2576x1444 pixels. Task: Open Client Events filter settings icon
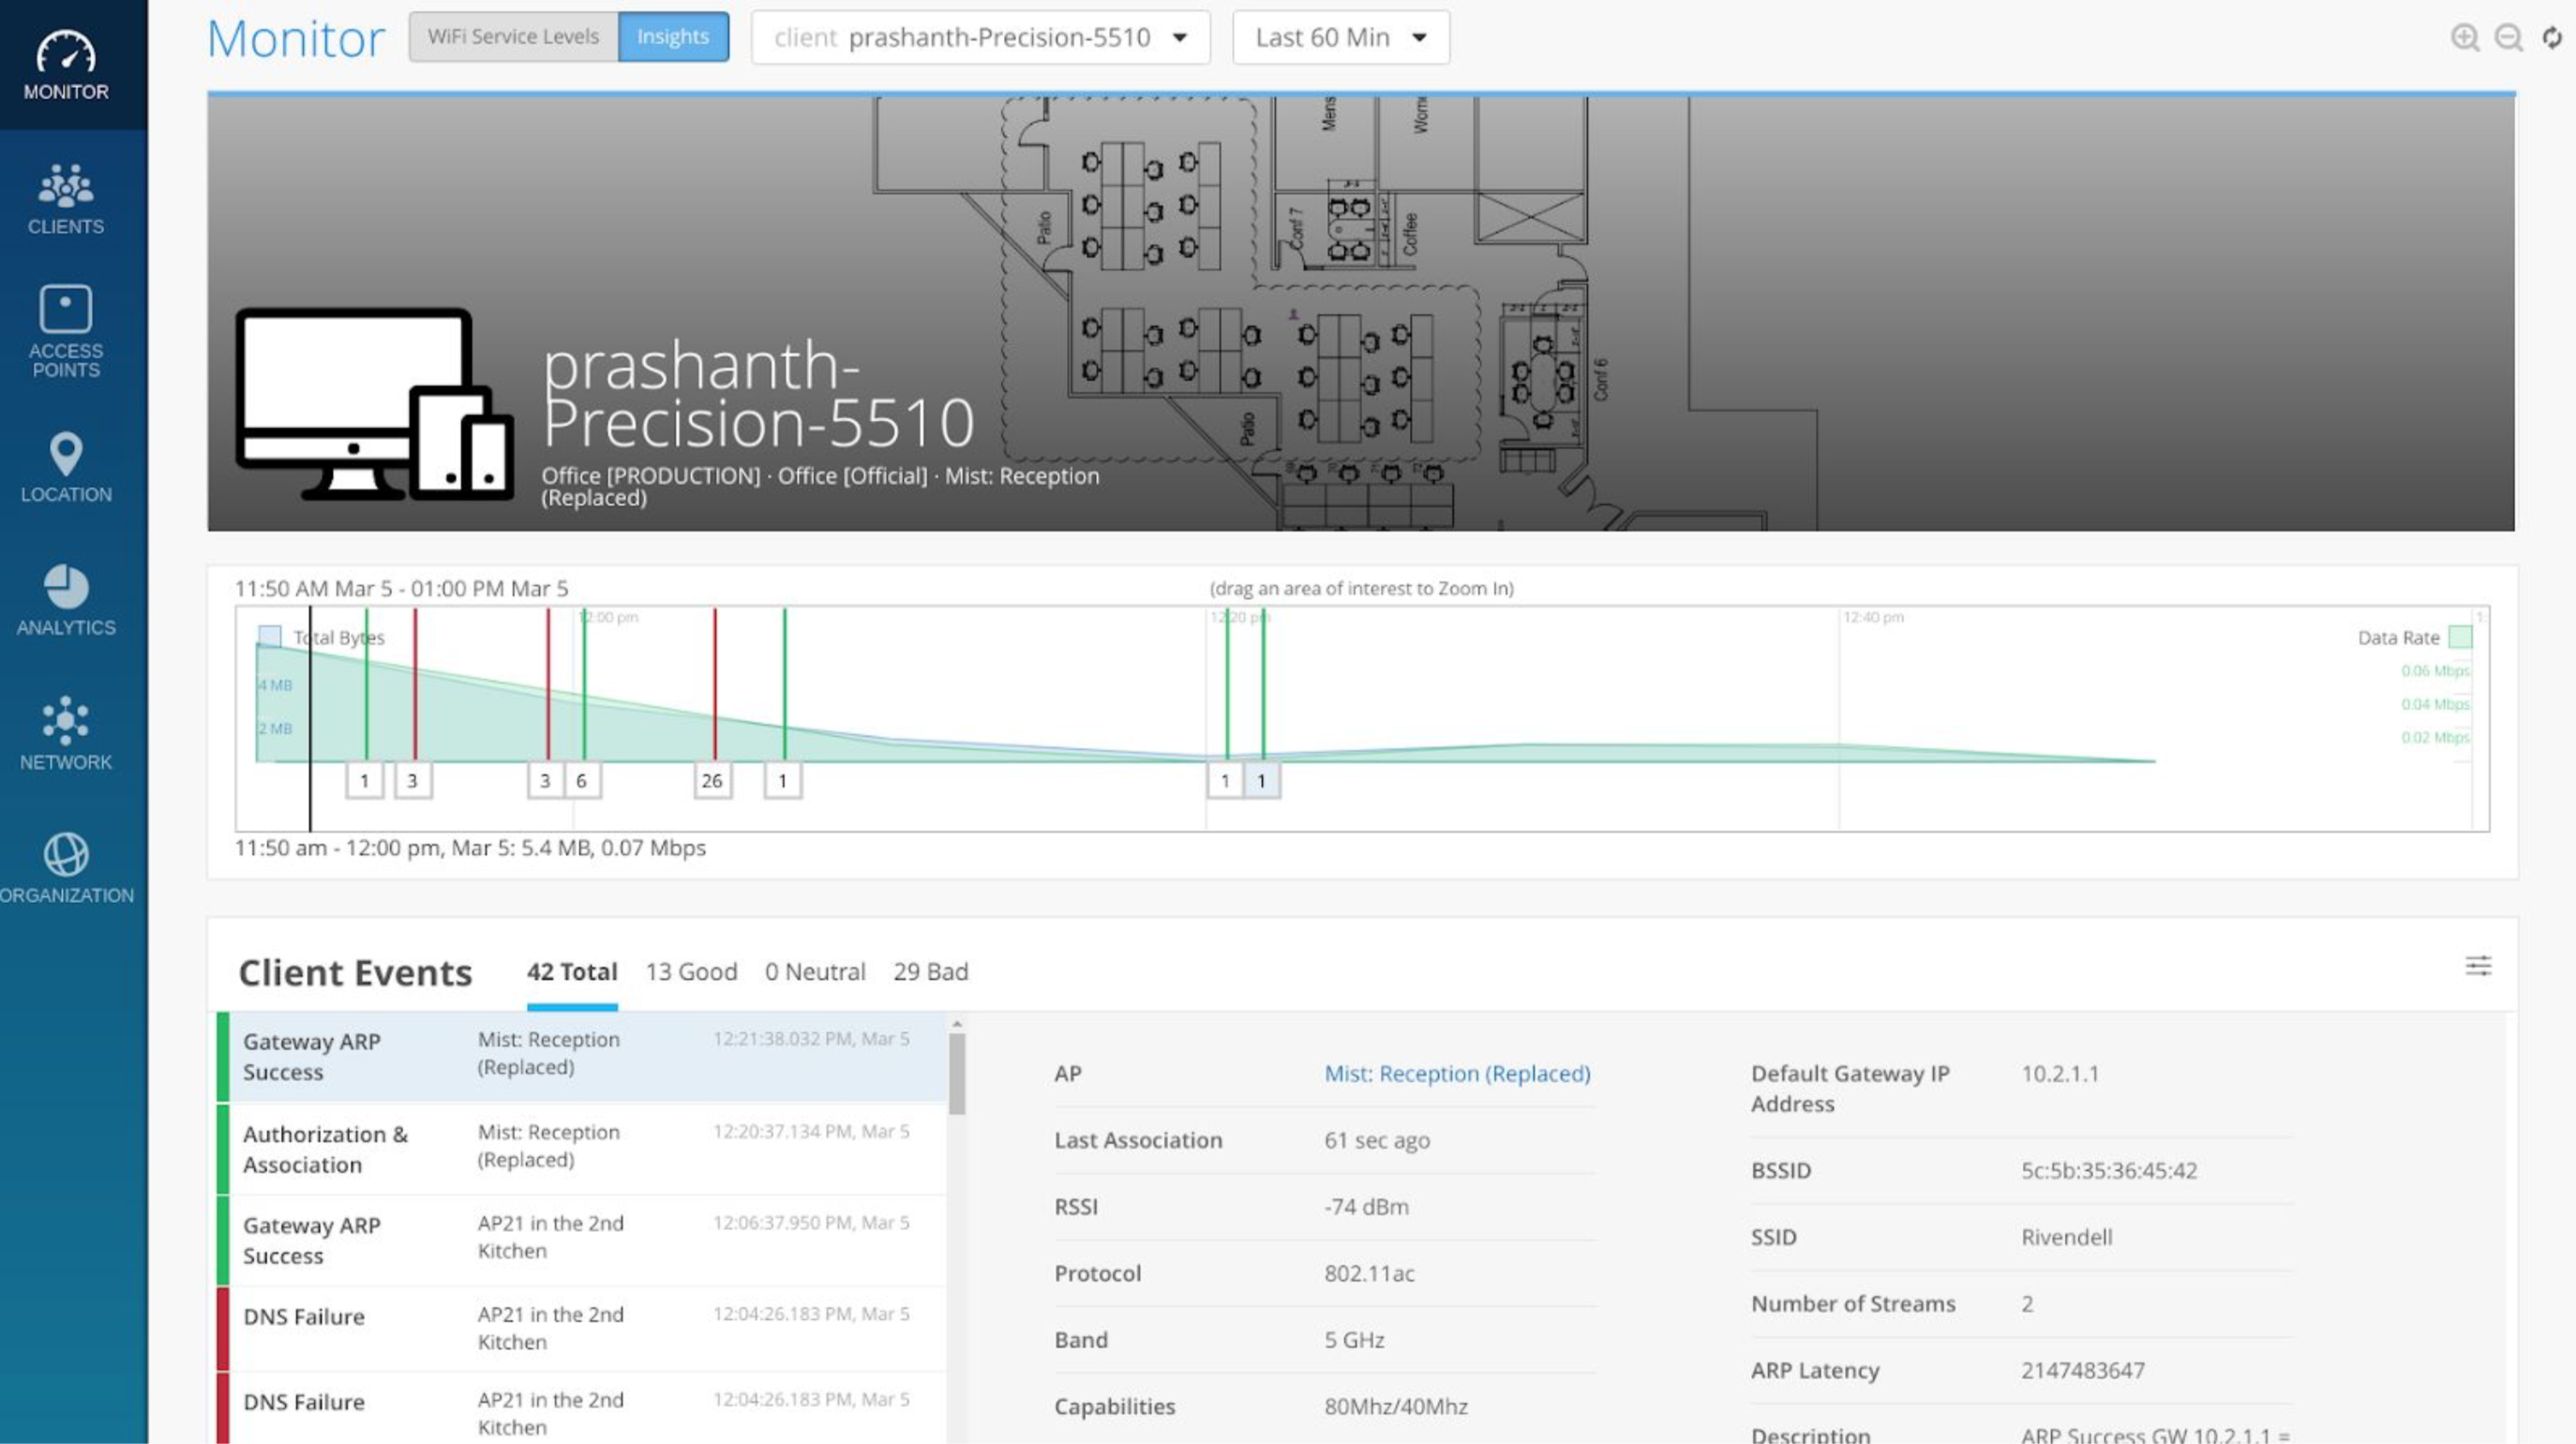click(x=2478, y=966)
